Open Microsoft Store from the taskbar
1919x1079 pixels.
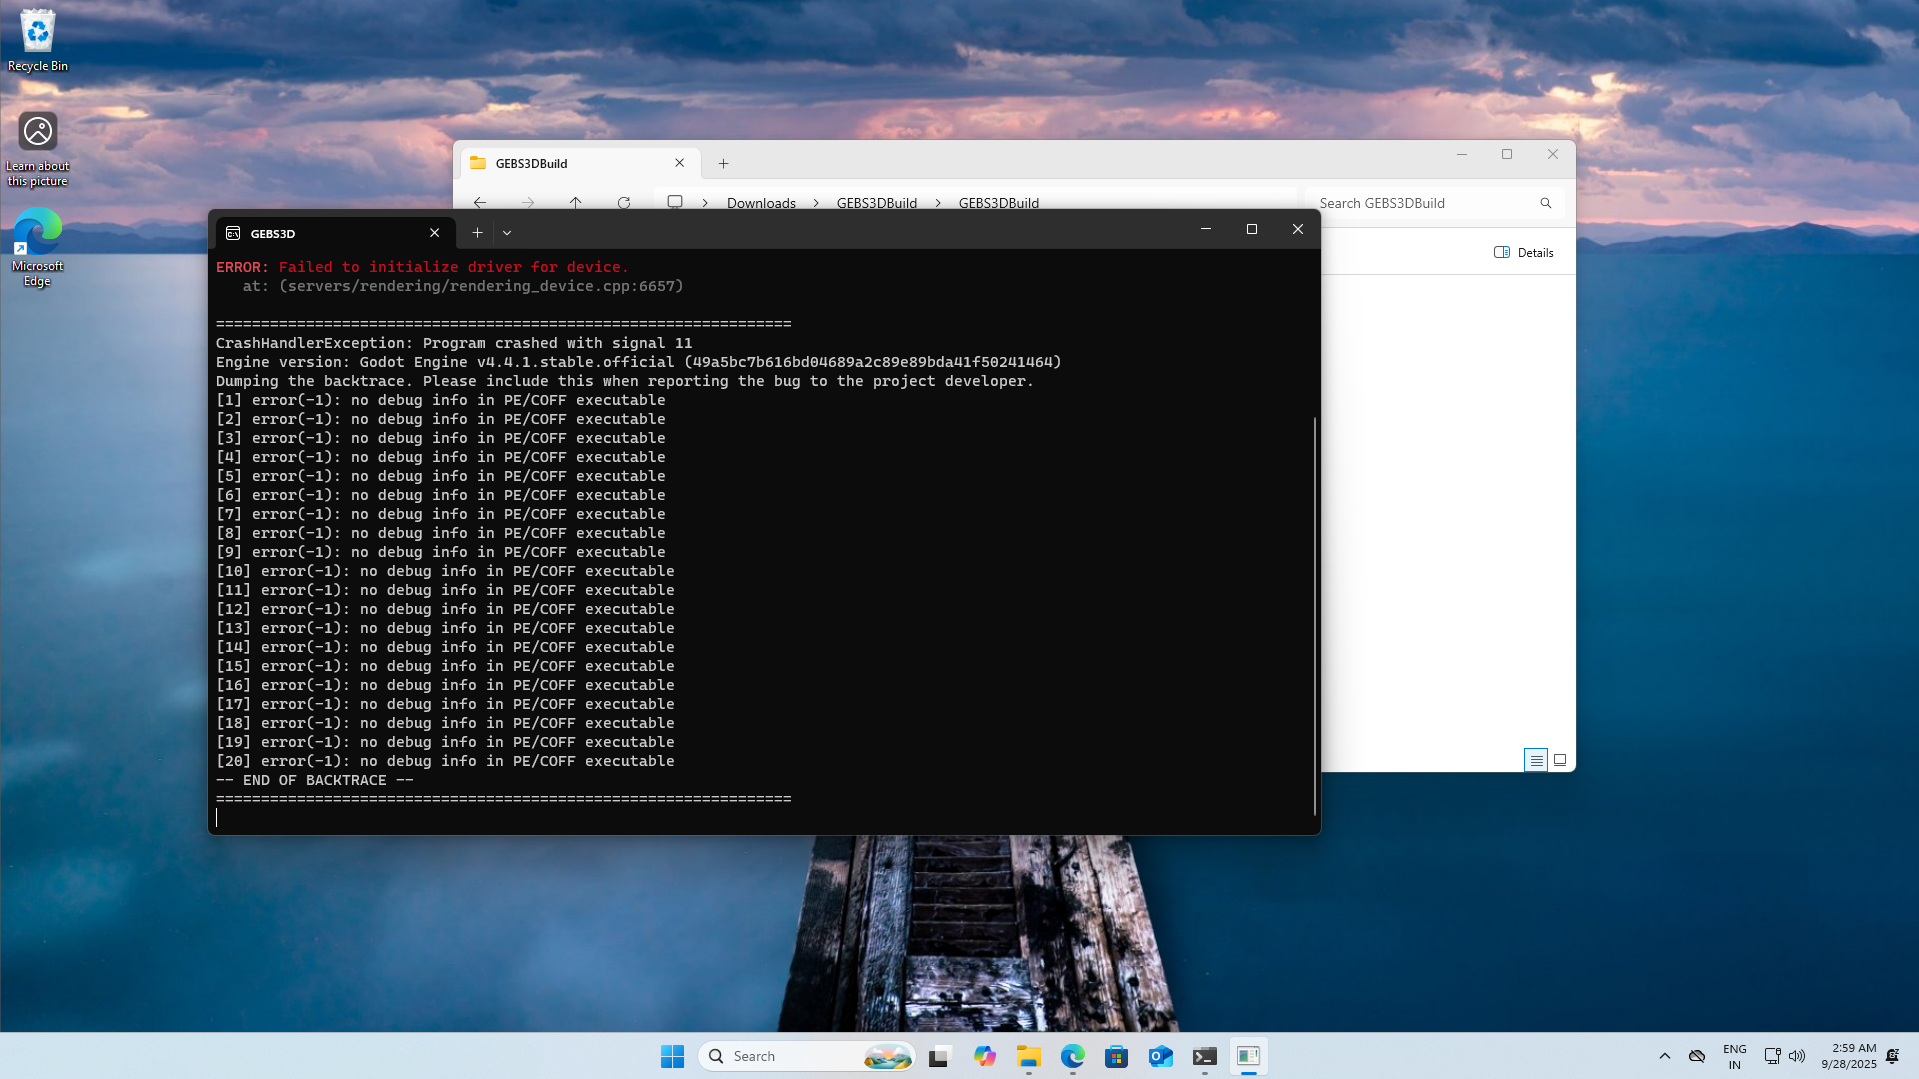point(1117,1056)
